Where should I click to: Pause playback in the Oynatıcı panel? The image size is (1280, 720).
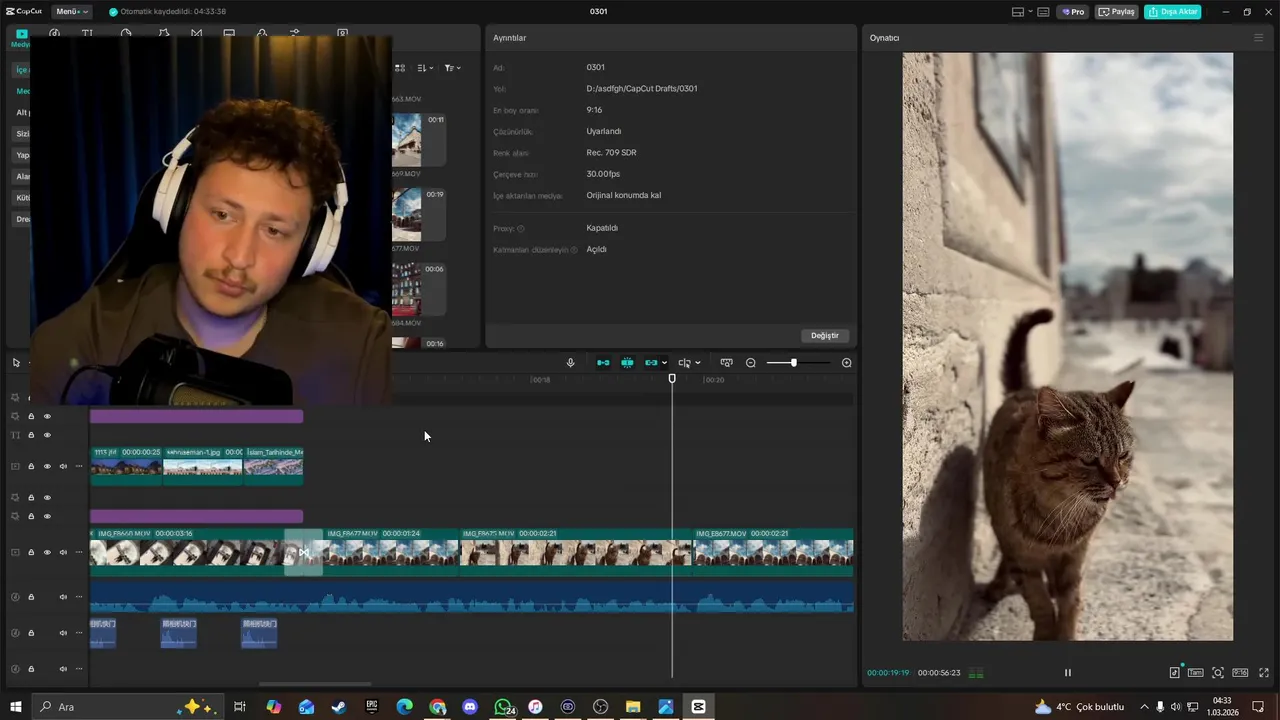[x=1067, y=673]
